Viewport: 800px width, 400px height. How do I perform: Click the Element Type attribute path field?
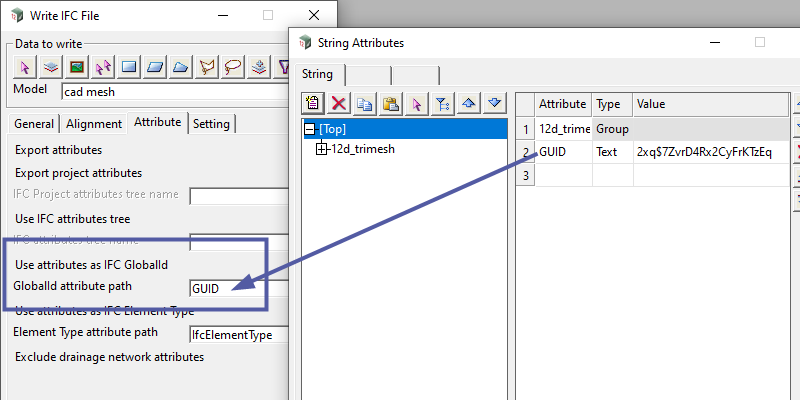239,335
